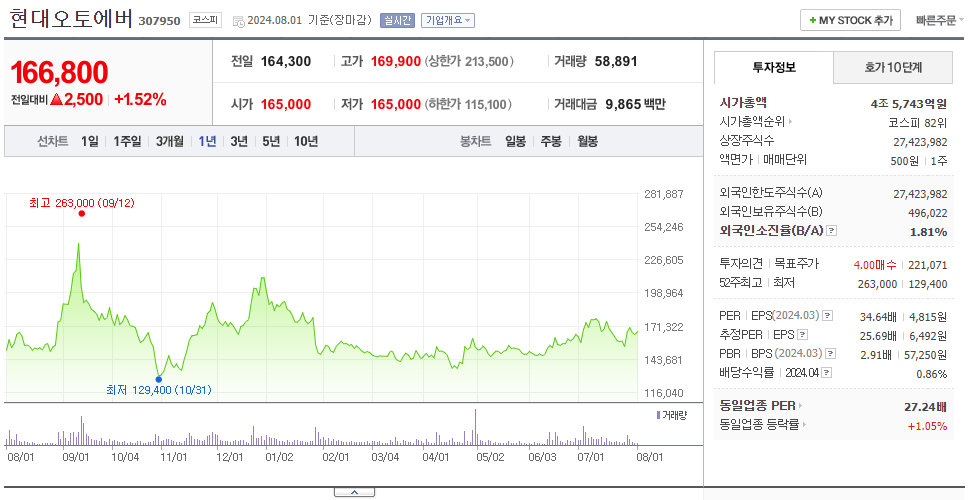
Task: Click the calendar icon beside 2024.08.01
Action: click(x=238, y=21)
